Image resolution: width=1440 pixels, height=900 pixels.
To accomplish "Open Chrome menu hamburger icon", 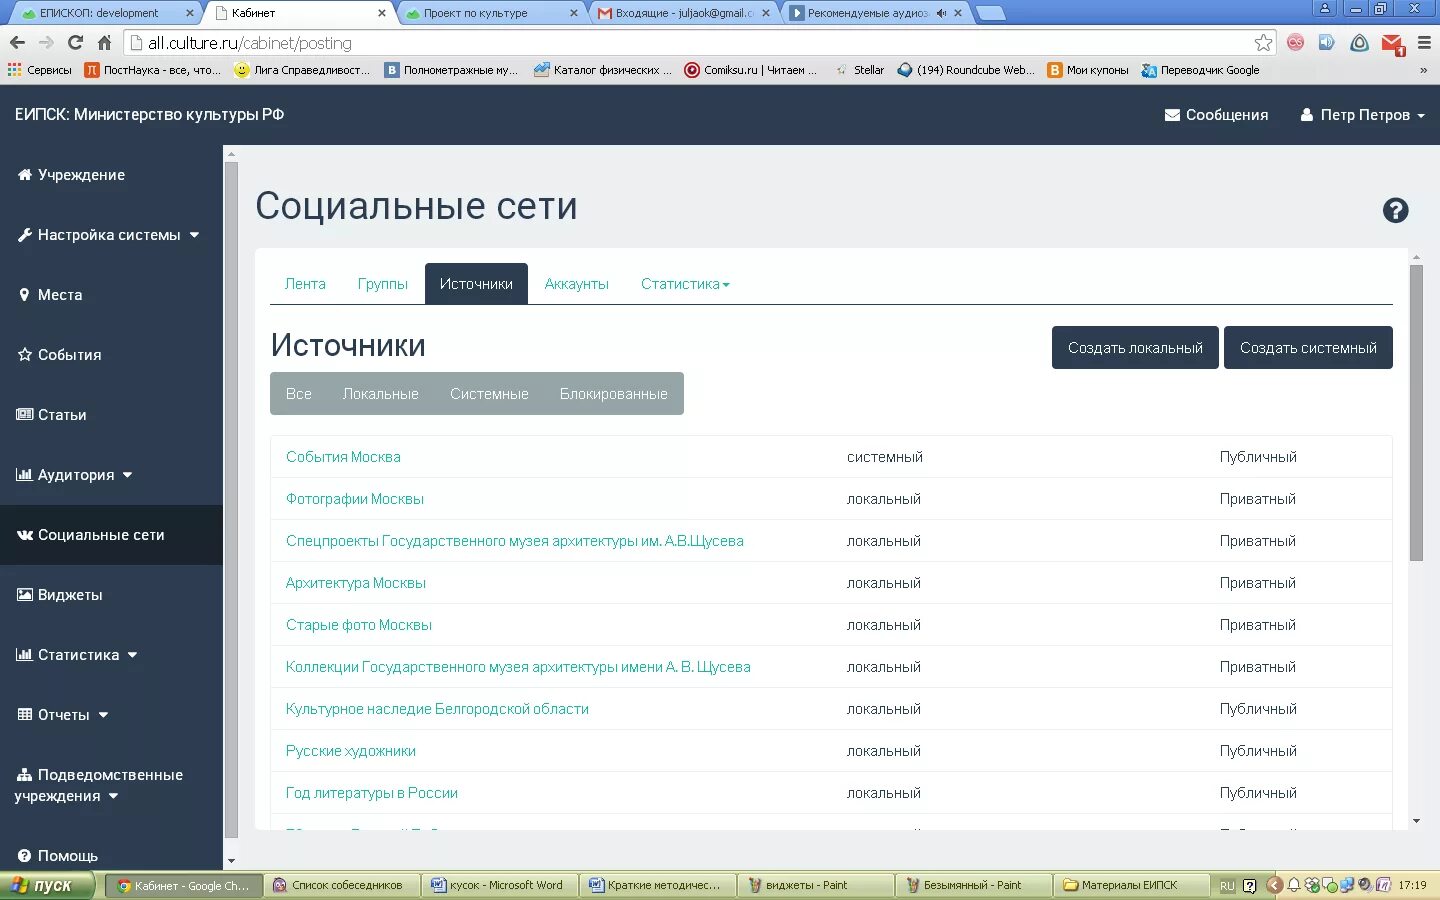I will (x=1424, y=43).
